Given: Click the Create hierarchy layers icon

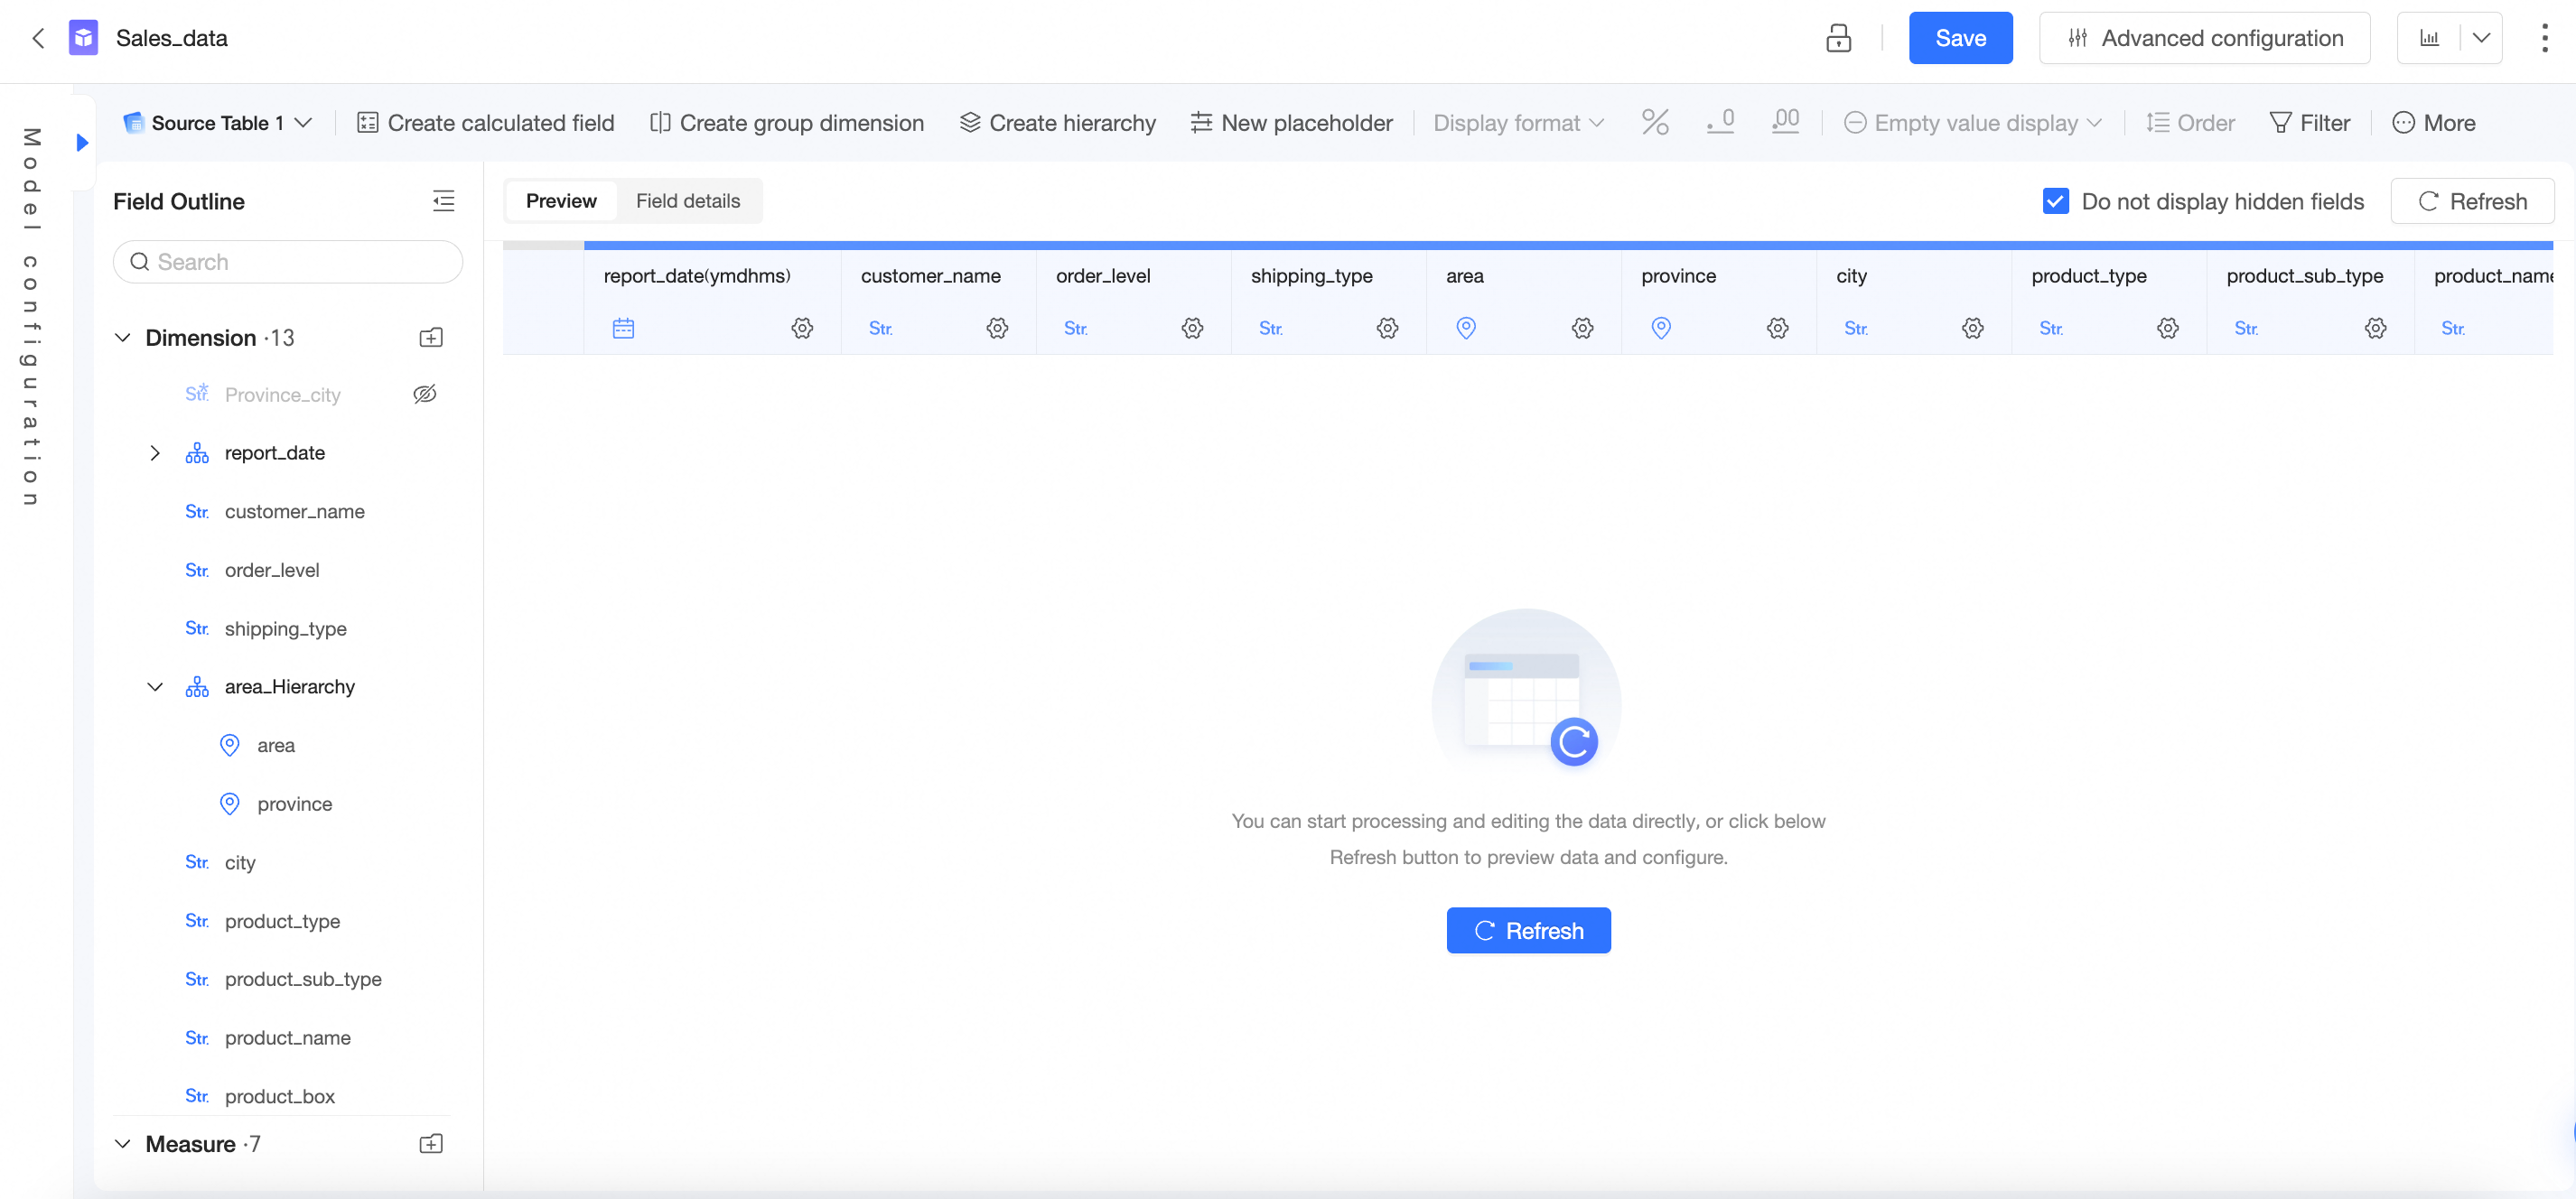Looking at the screenshot, I should click(x=969, y=122).
